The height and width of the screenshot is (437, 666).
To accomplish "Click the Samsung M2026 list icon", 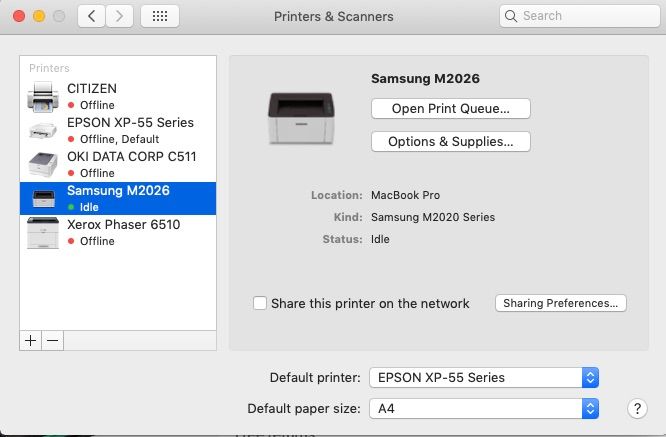I will [x=44, y=198].
